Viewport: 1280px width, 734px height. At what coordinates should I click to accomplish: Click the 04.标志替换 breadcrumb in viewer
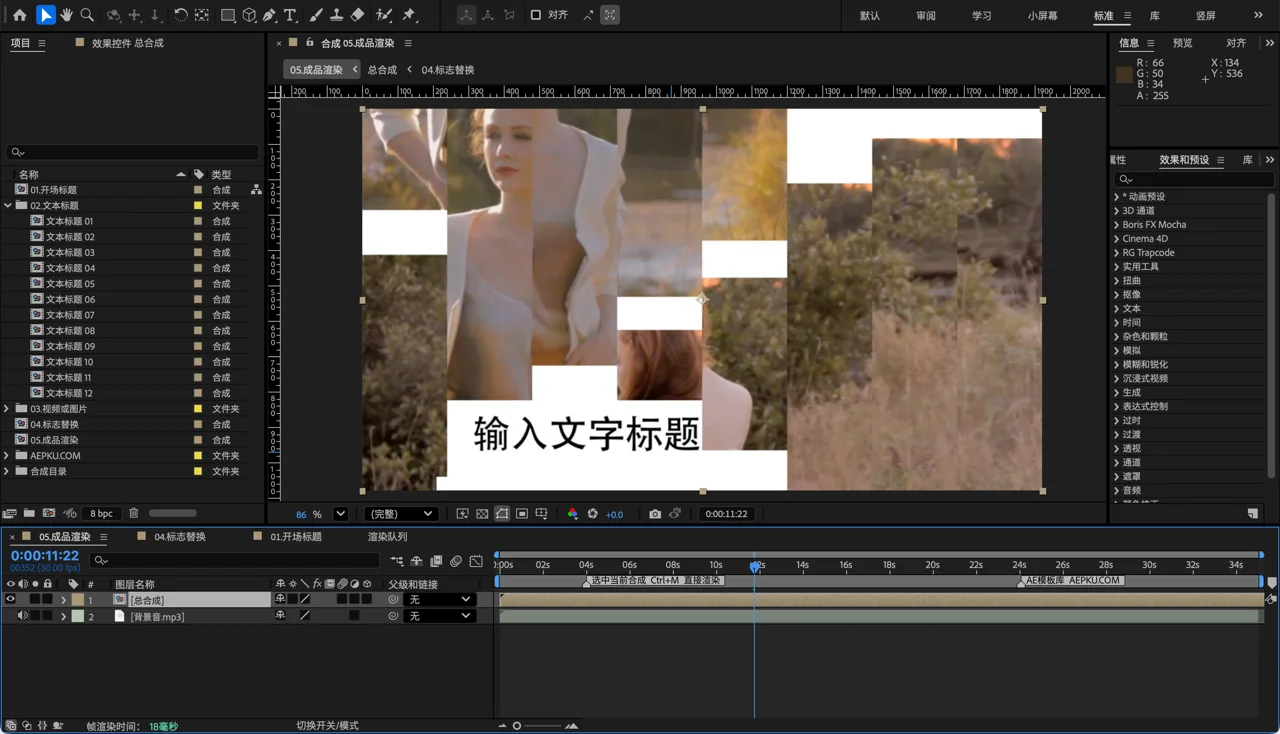(448, 70)
